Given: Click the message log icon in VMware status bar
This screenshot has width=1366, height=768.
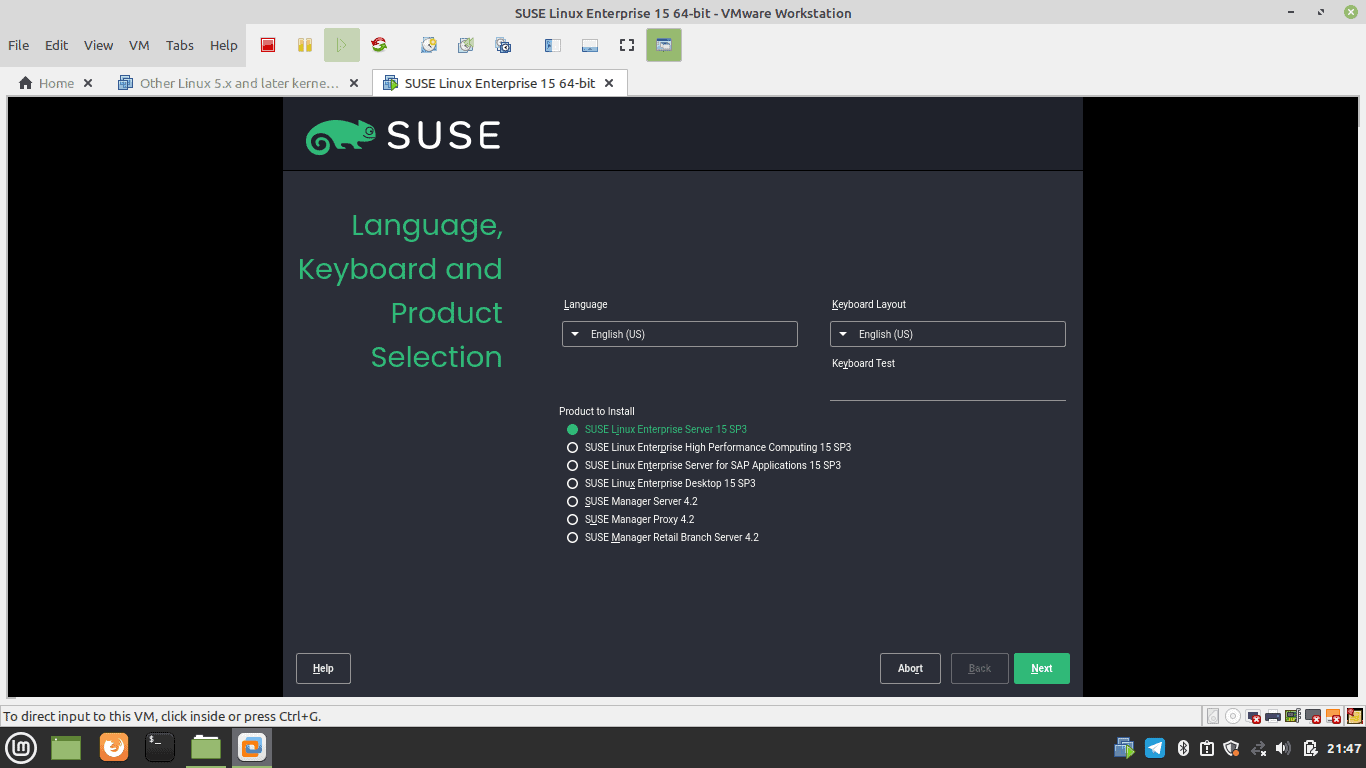Looking at the screenshot, I should (x=1355, y=716).
